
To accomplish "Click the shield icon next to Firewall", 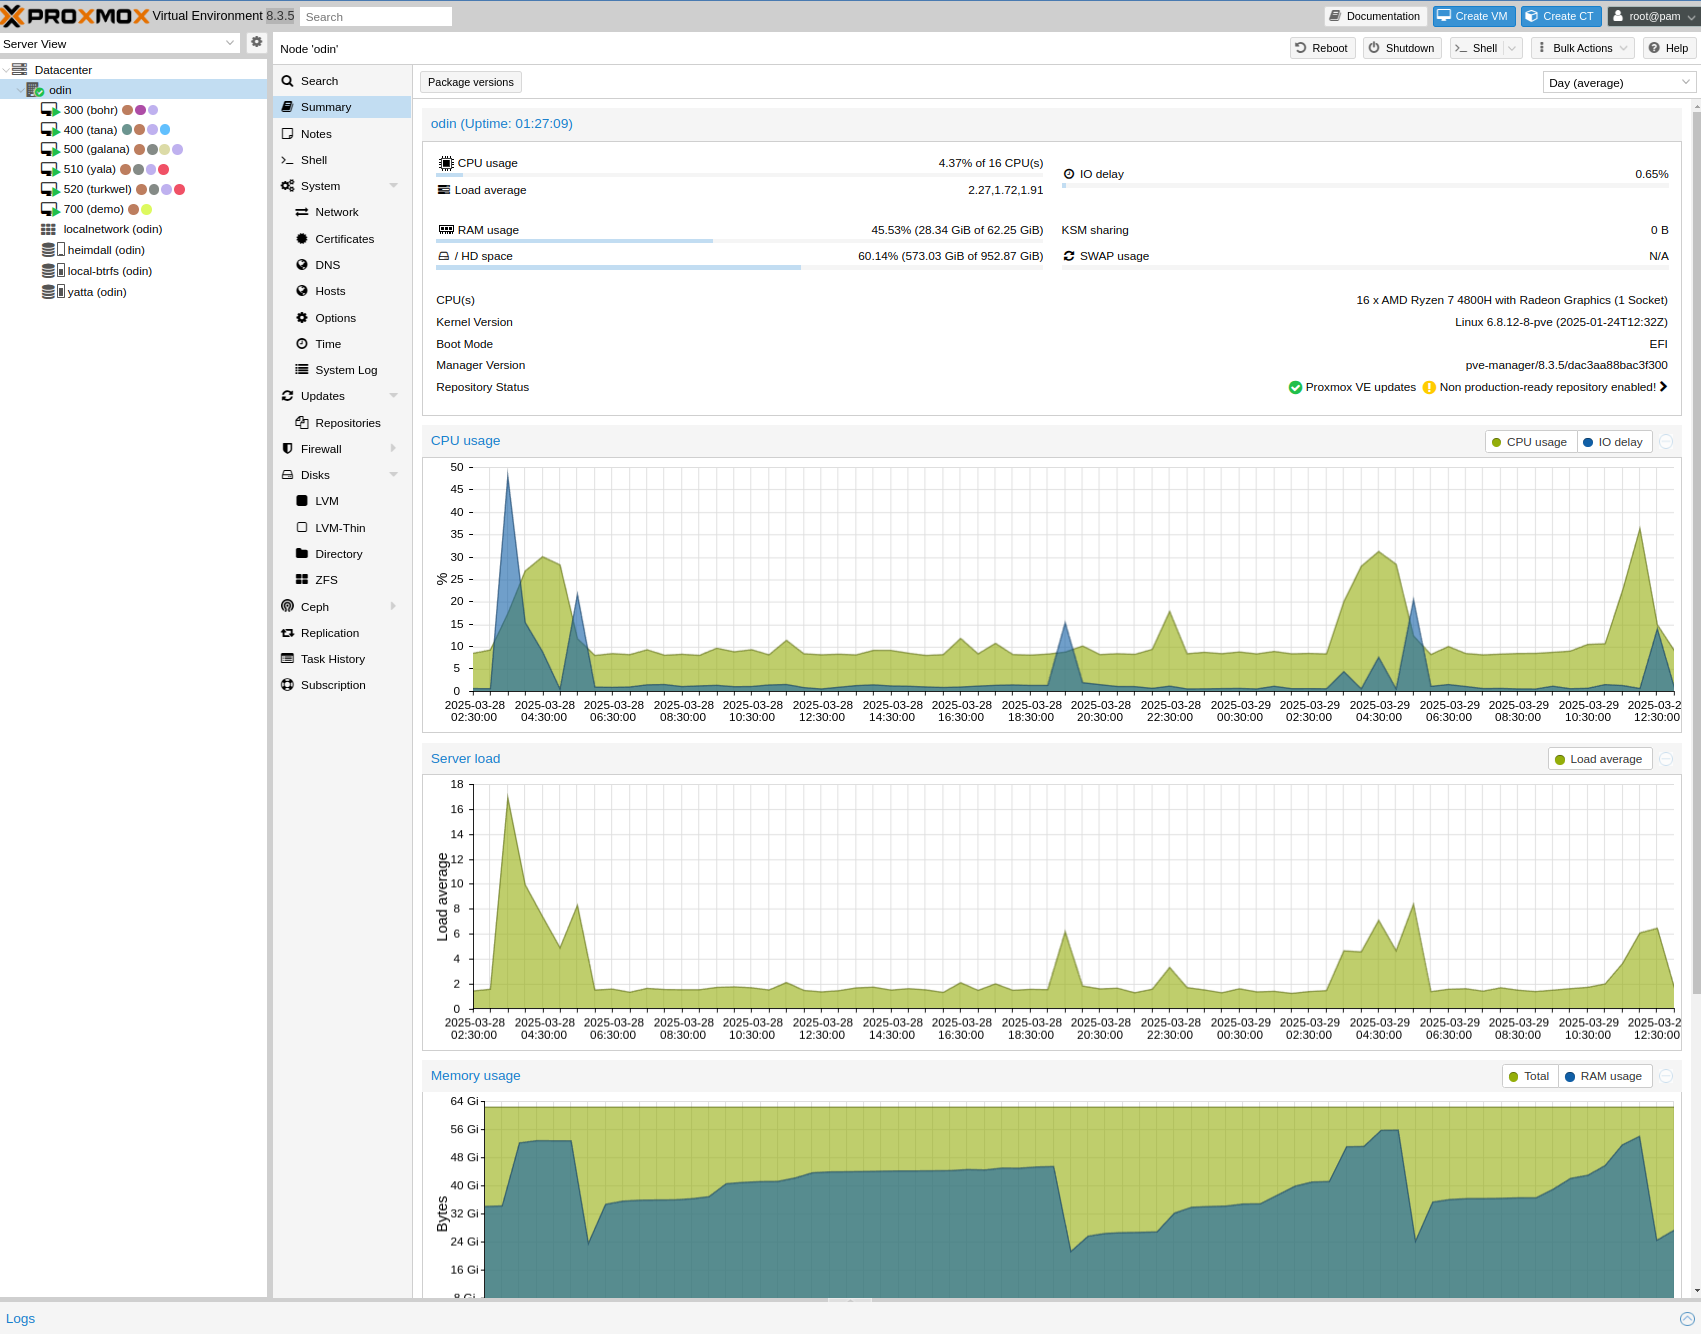I will coord(288,449).
